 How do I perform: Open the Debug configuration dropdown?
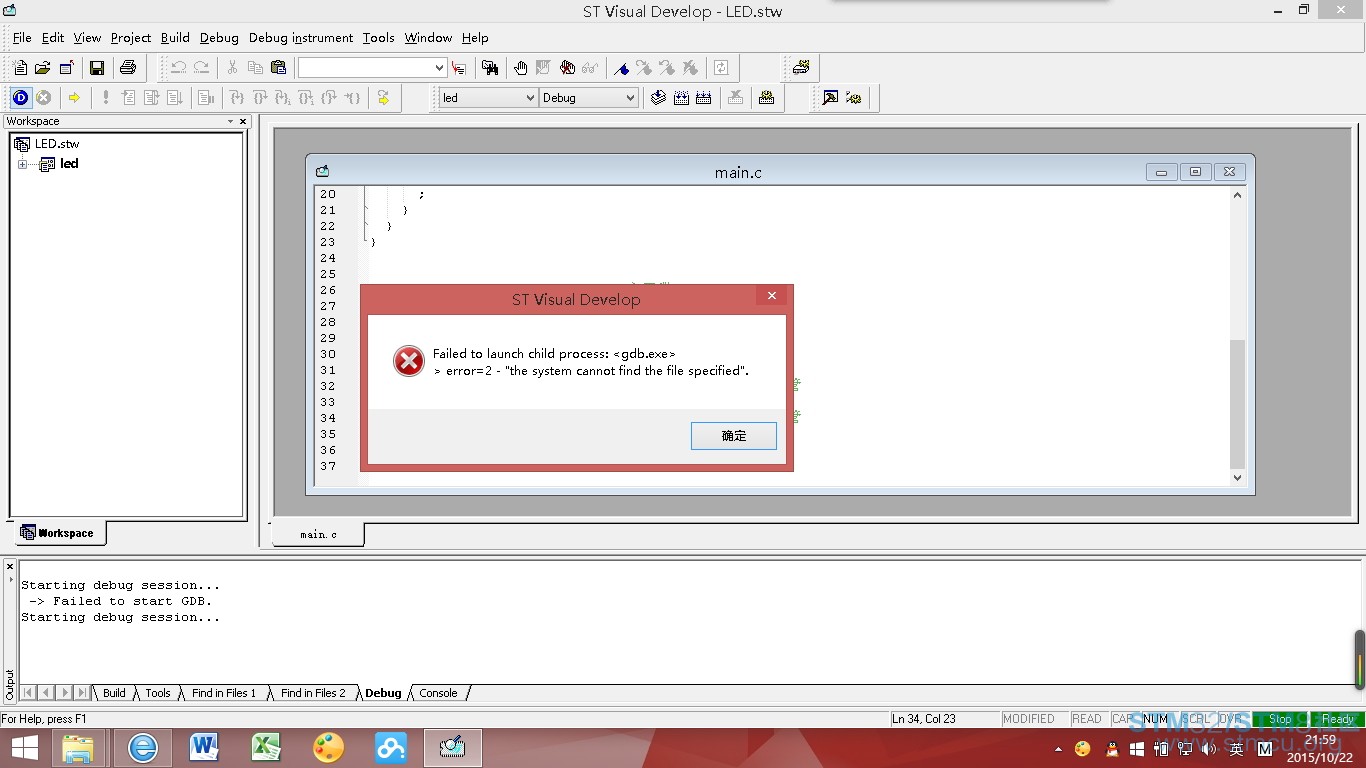point(630,97)
